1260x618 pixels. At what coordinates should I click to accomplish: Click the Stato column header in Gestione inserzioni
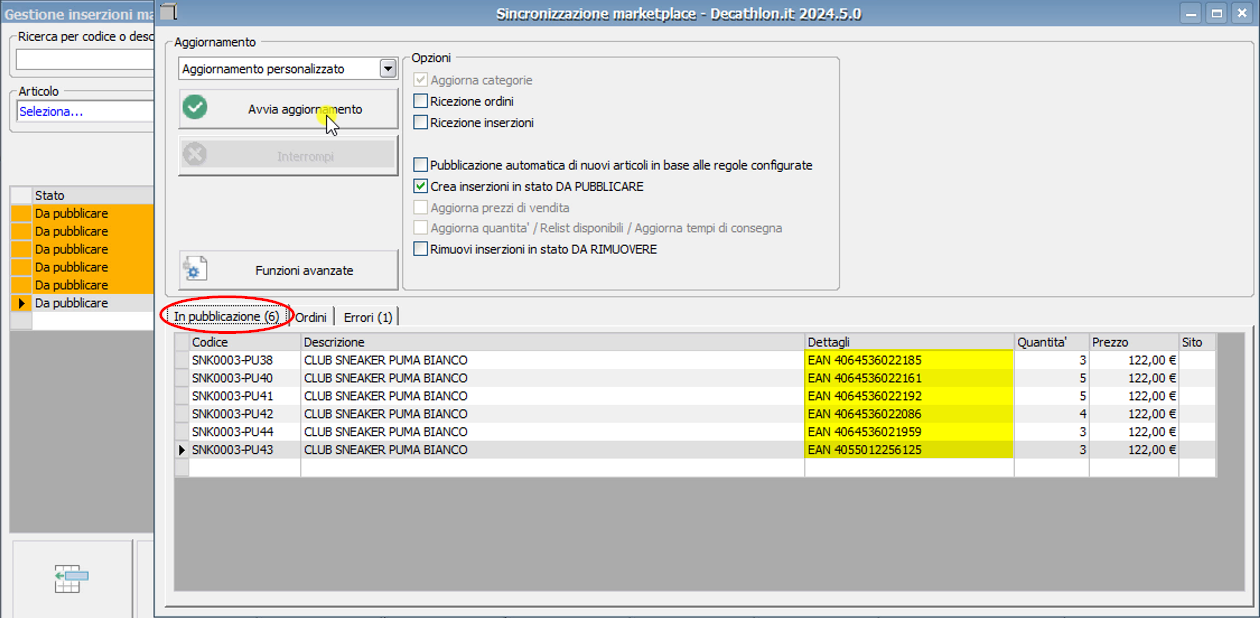pyautogui.click(x=93, y=195)
